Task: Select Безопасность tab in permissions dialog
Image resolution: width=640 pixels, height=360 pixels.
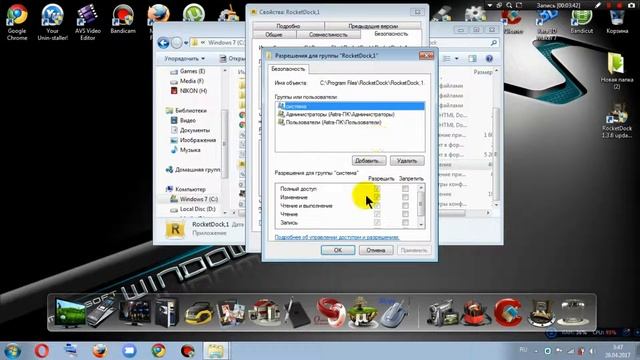Action: (288, 69)
